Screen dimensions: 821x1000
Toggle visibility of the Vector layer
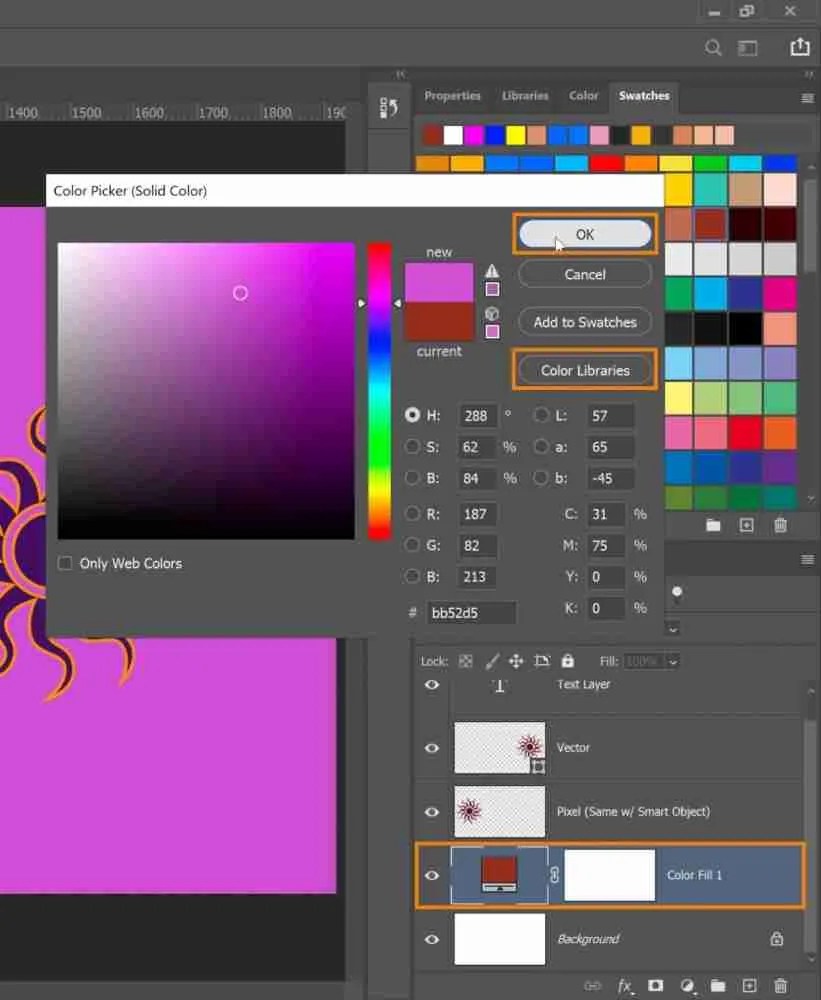coord(432,748)
